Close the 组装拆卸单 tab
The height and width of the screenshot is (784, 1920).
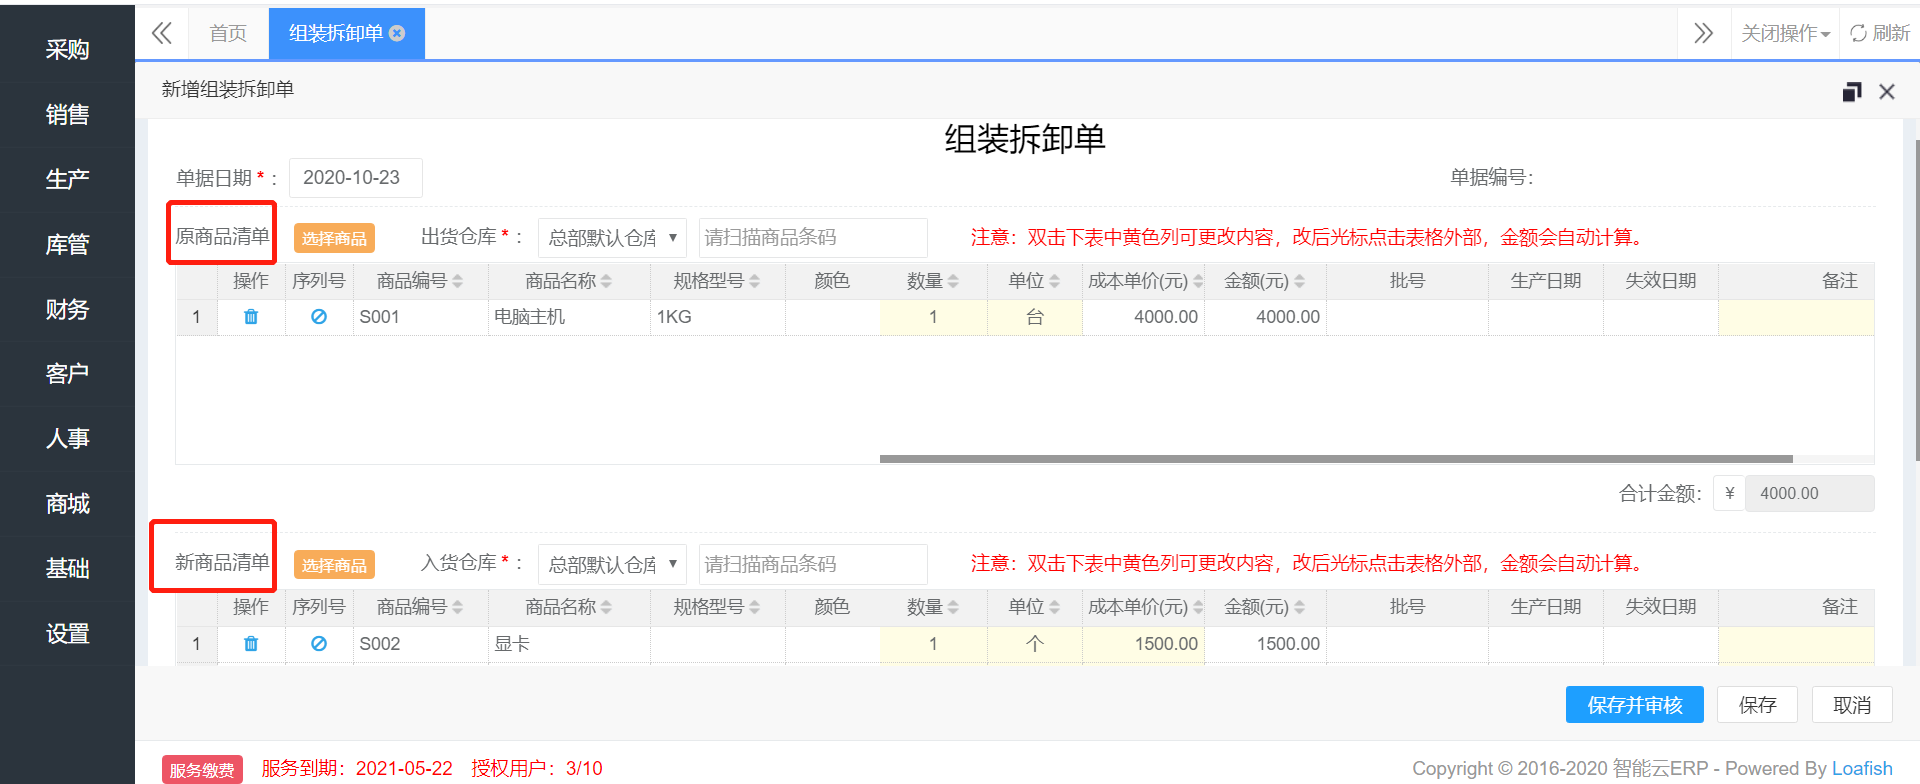397,33
